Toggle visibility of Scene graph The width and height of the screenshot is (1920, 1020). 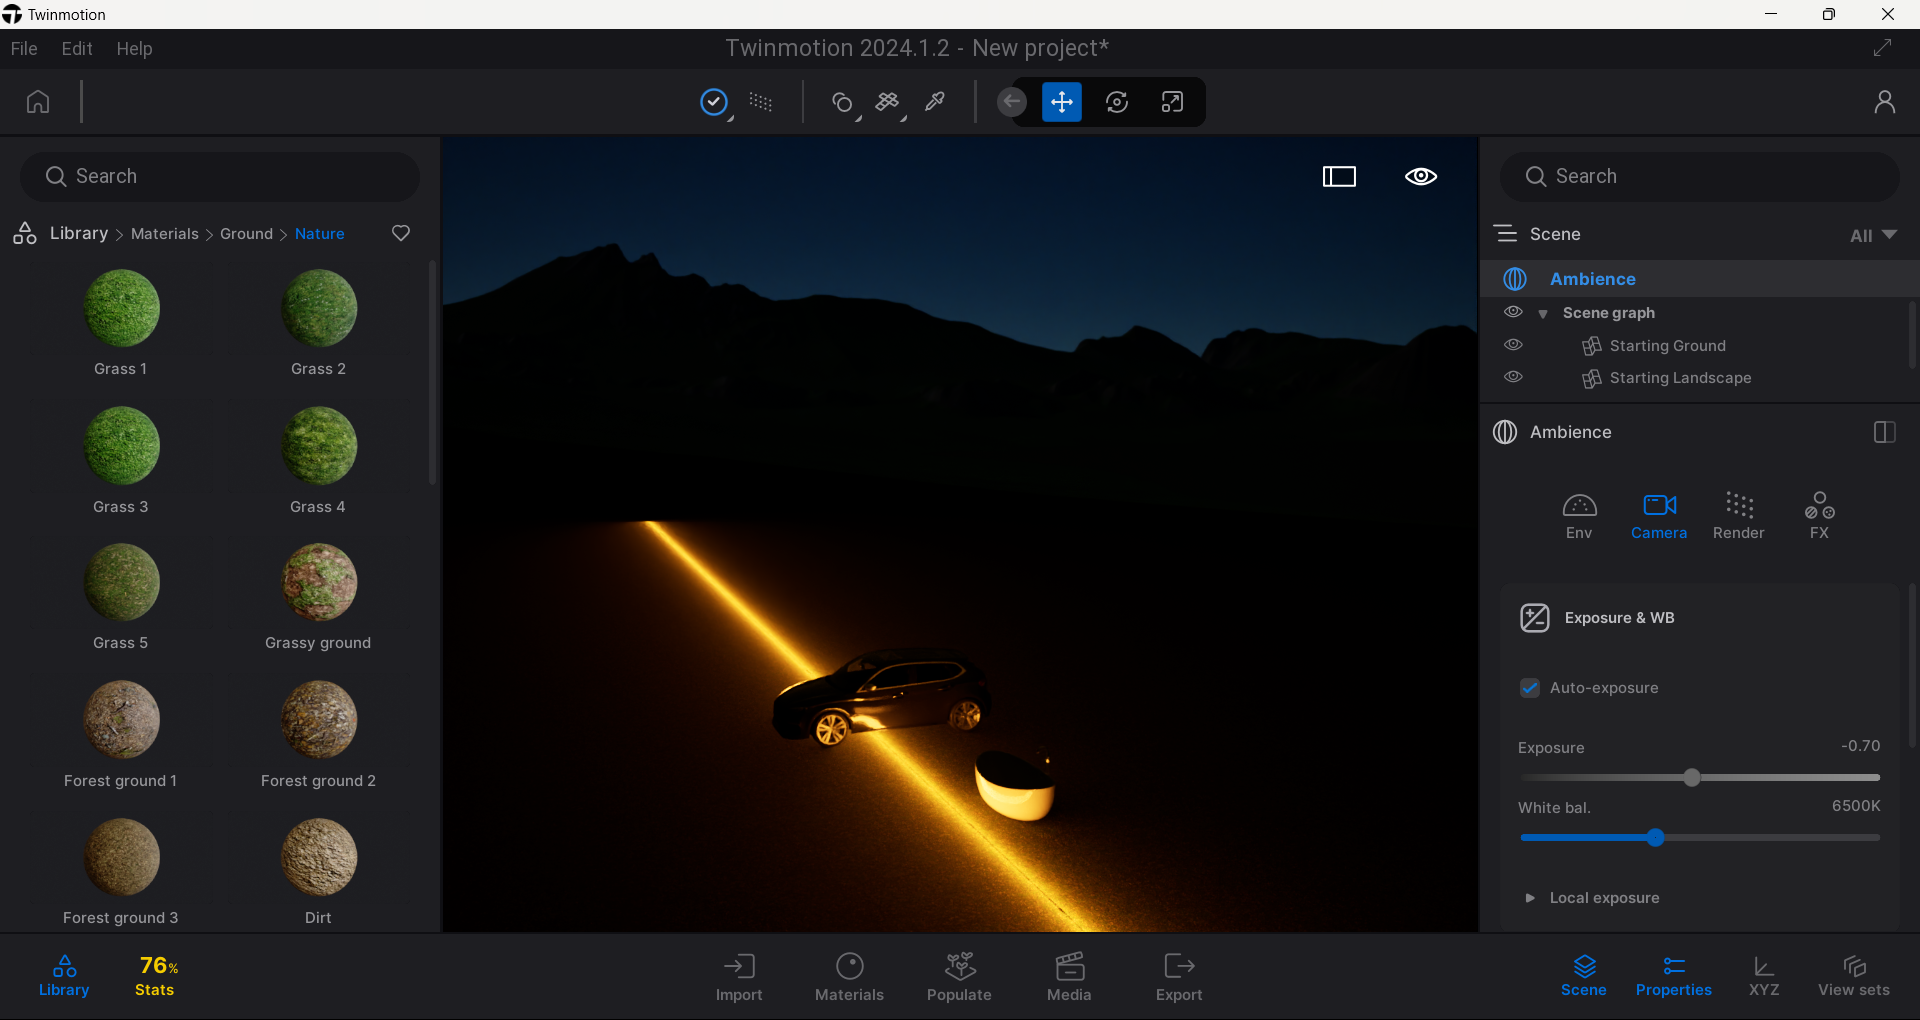coord(1514,312)
